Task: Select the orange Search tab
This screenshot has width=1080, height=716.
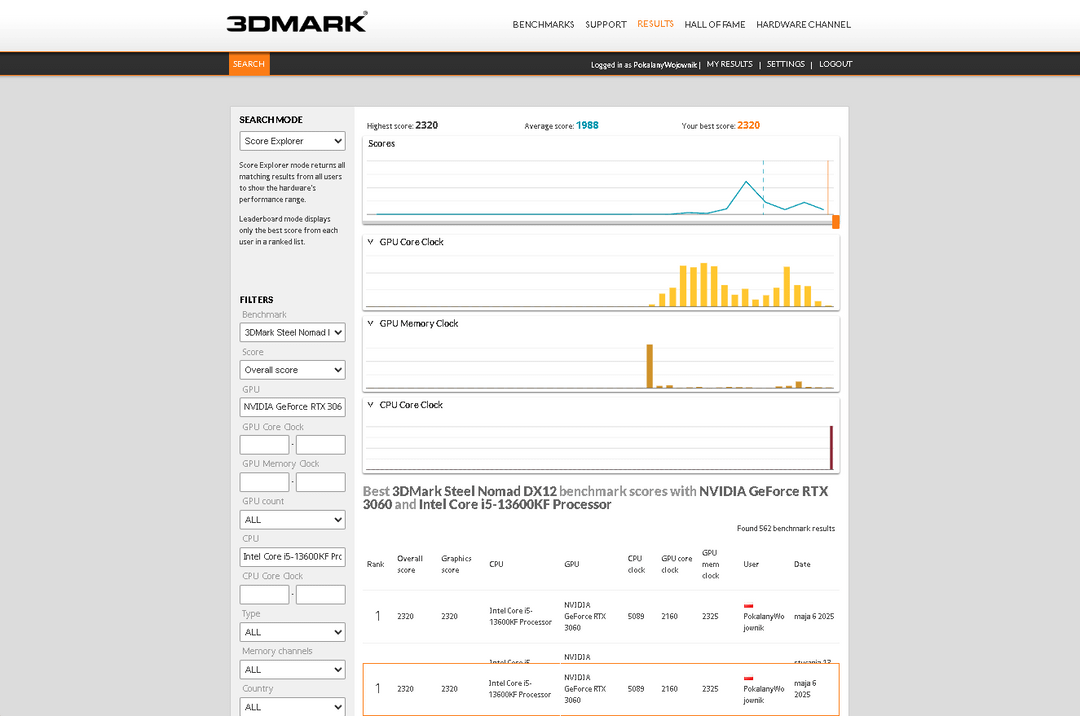Action: tap(249, 64)
